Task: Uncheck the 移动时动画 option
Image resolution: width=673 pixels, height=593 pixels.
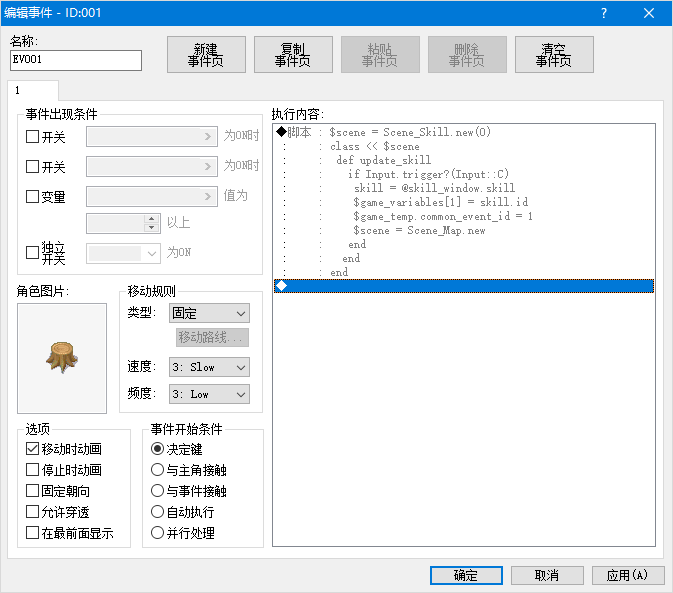Action: [x=33, y=449]
